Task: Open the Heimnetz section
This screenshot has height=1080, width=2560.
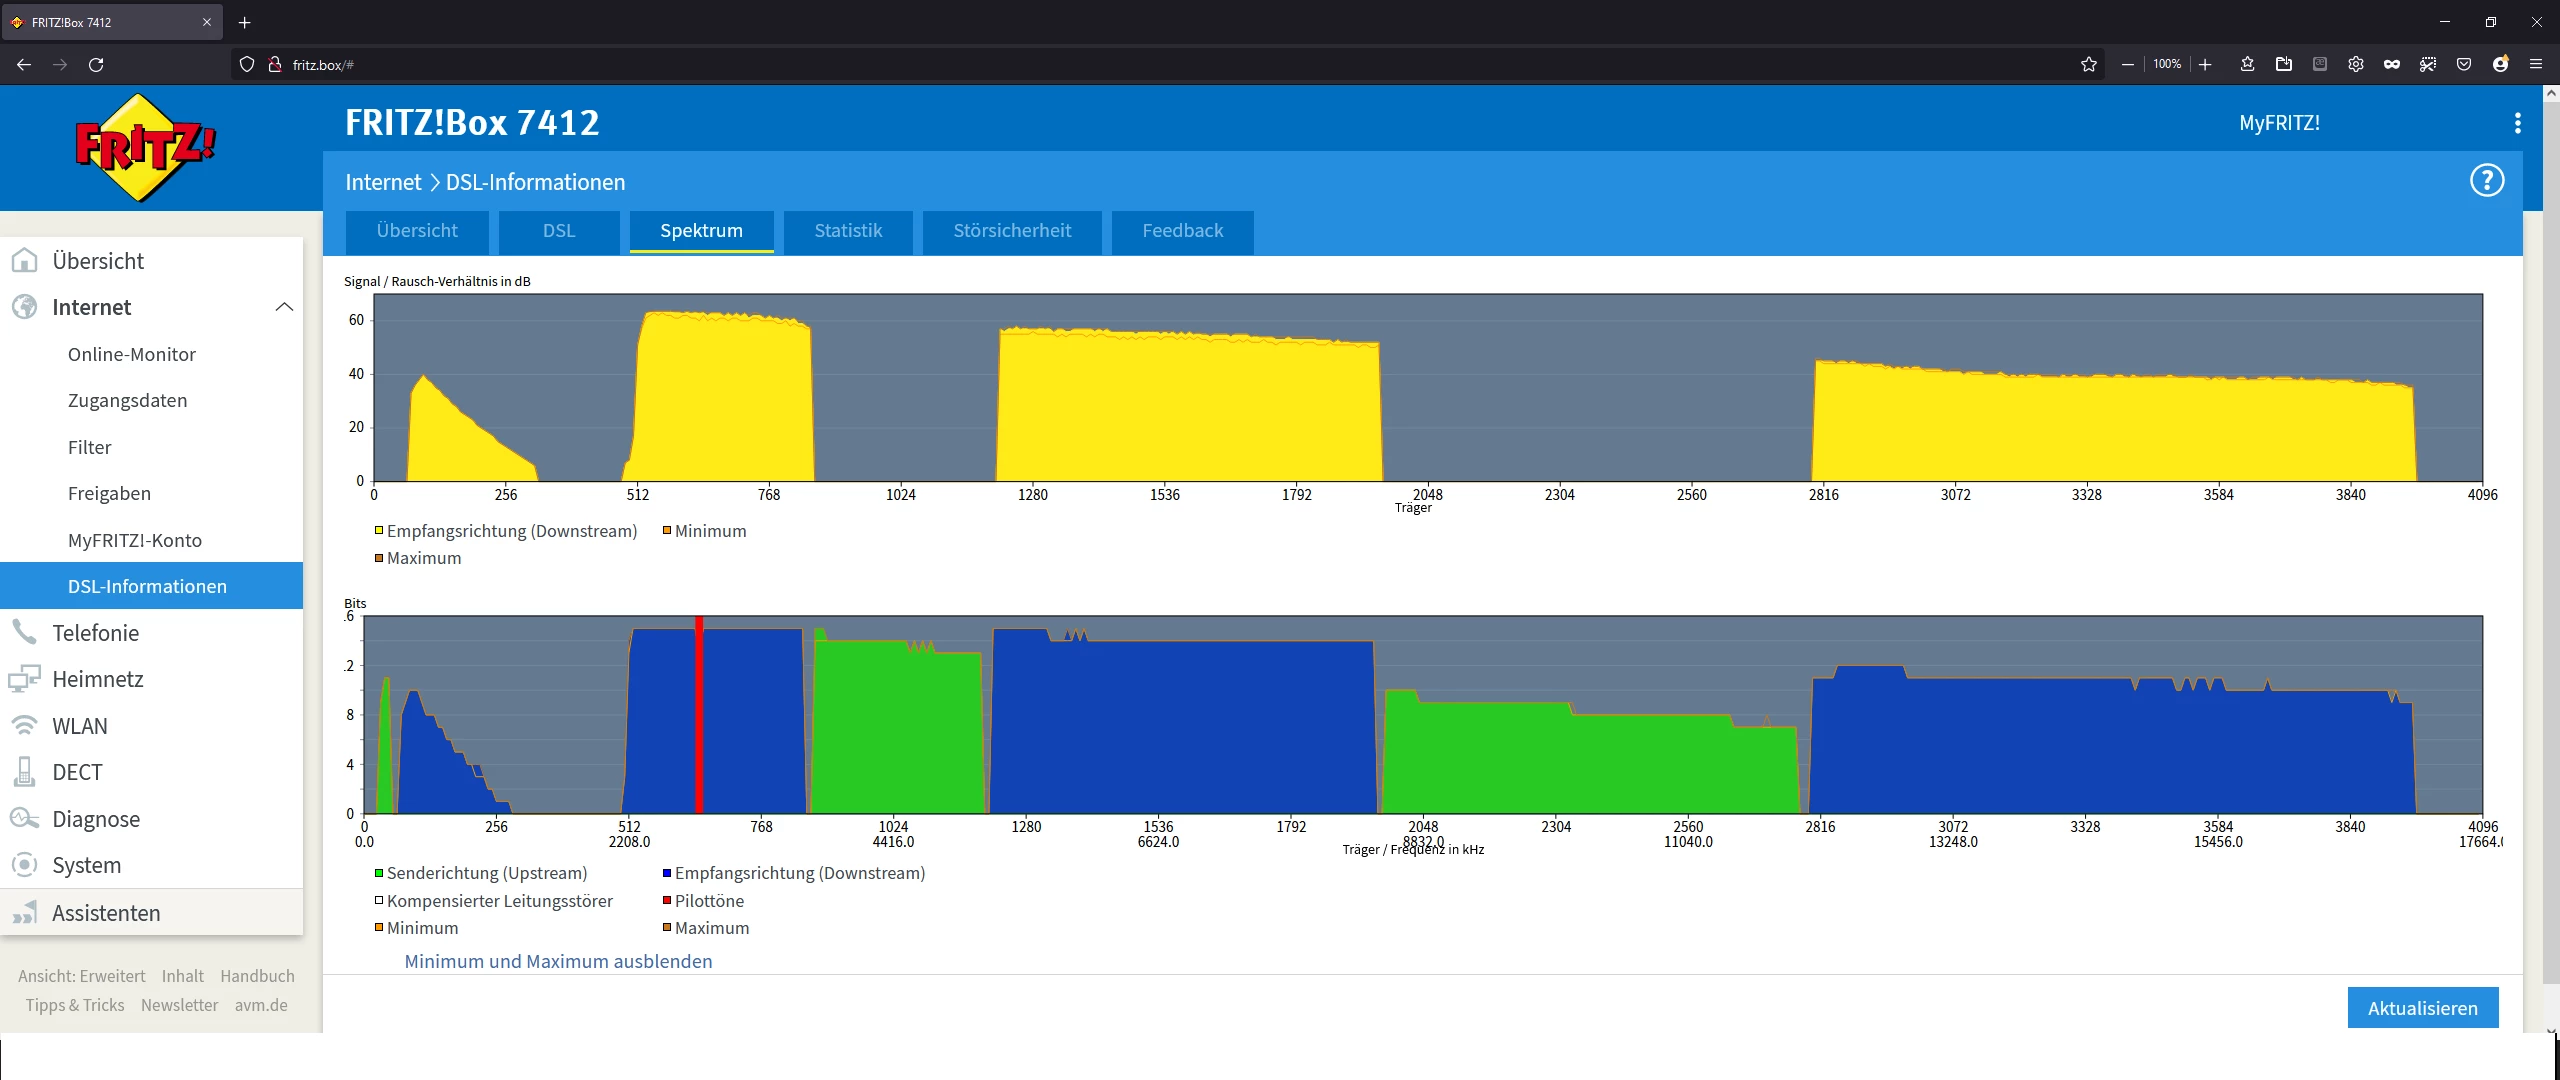Action: (97, 679)
